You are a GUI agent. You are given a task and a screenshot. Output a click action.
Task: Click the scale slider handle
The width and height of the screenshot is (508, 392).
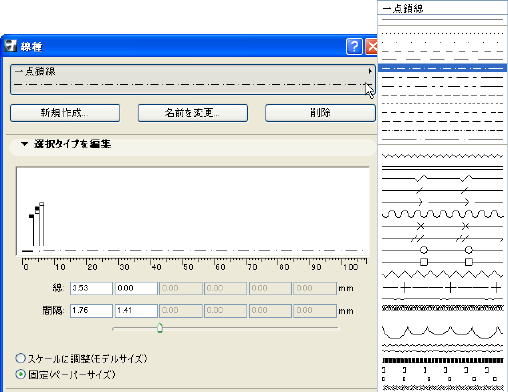coord(160,328)
